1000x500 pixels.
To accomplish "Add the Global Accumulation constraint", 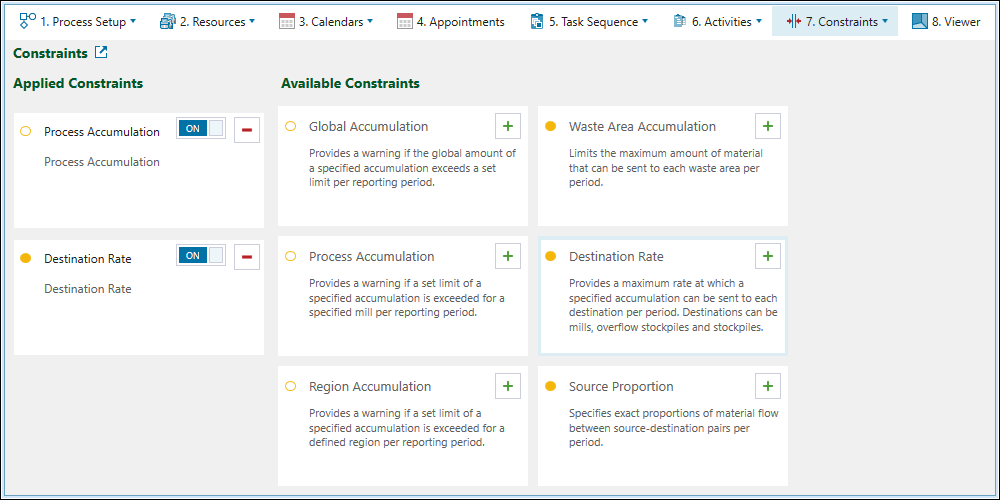I will tap(508, 126).
